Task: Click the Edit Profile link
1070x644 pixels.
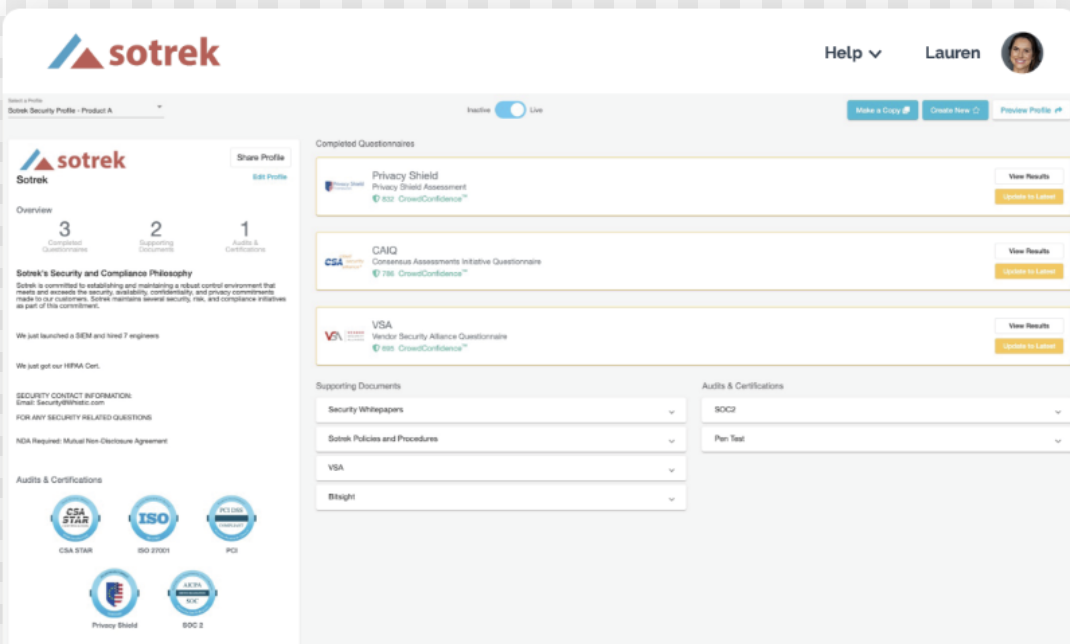Action: (270, 177)
